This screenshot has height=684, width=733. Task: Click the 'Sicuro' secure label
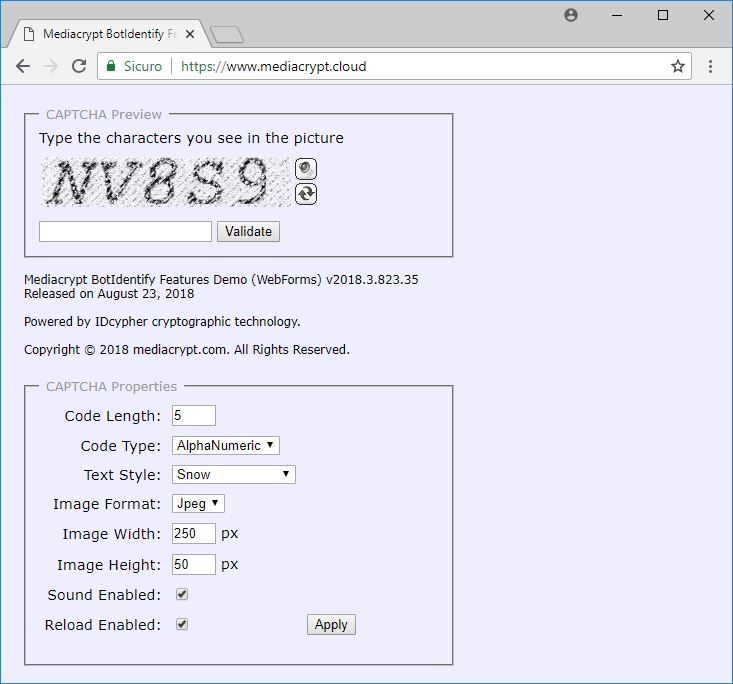[143, 66]
